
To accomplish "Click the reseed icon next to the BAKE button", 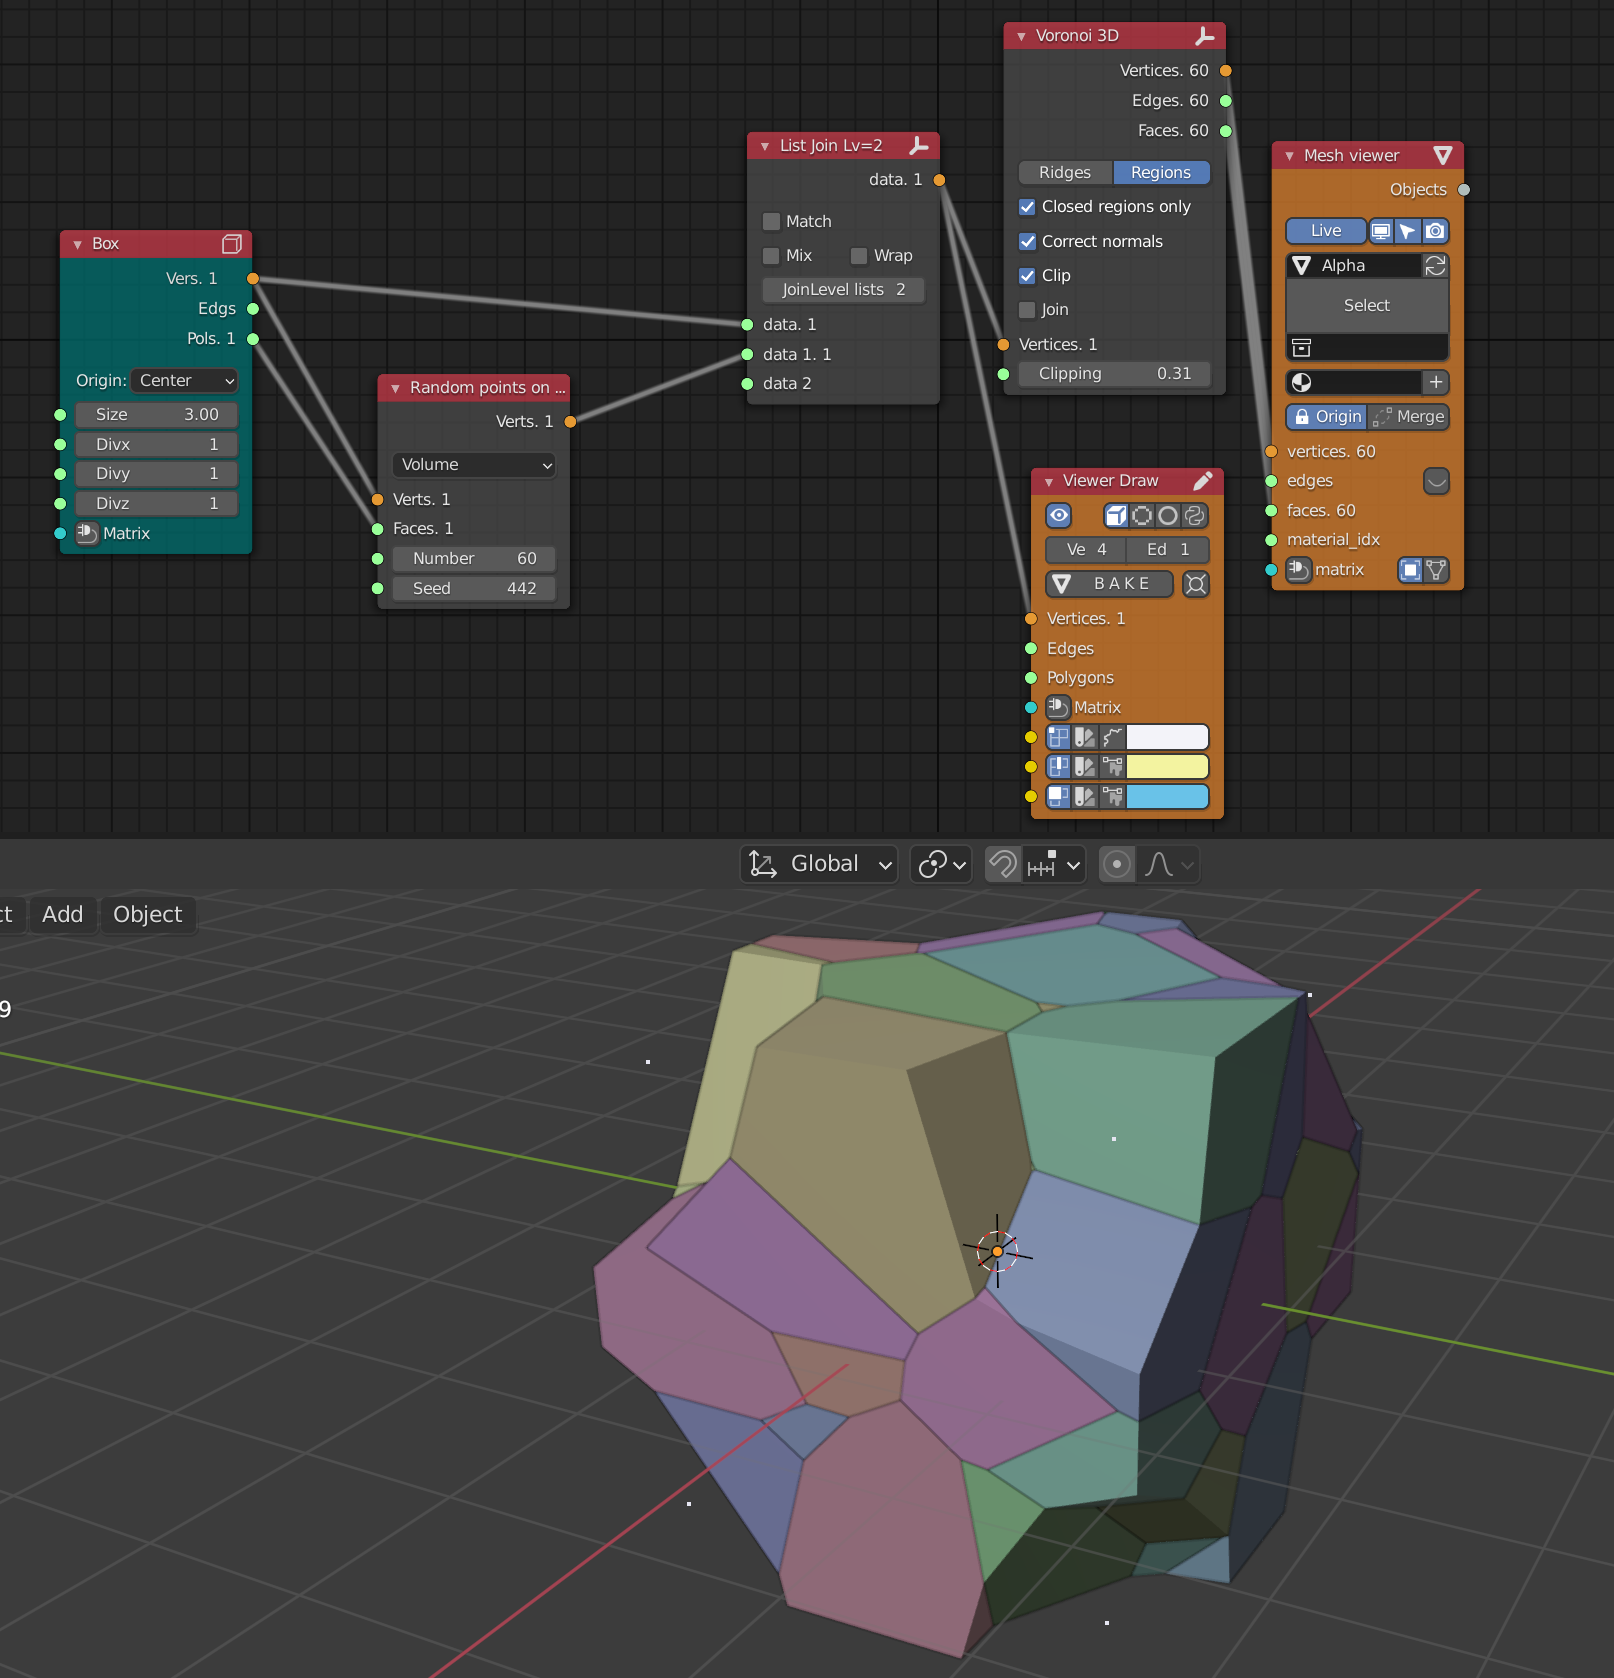I will click(1195, 584).
